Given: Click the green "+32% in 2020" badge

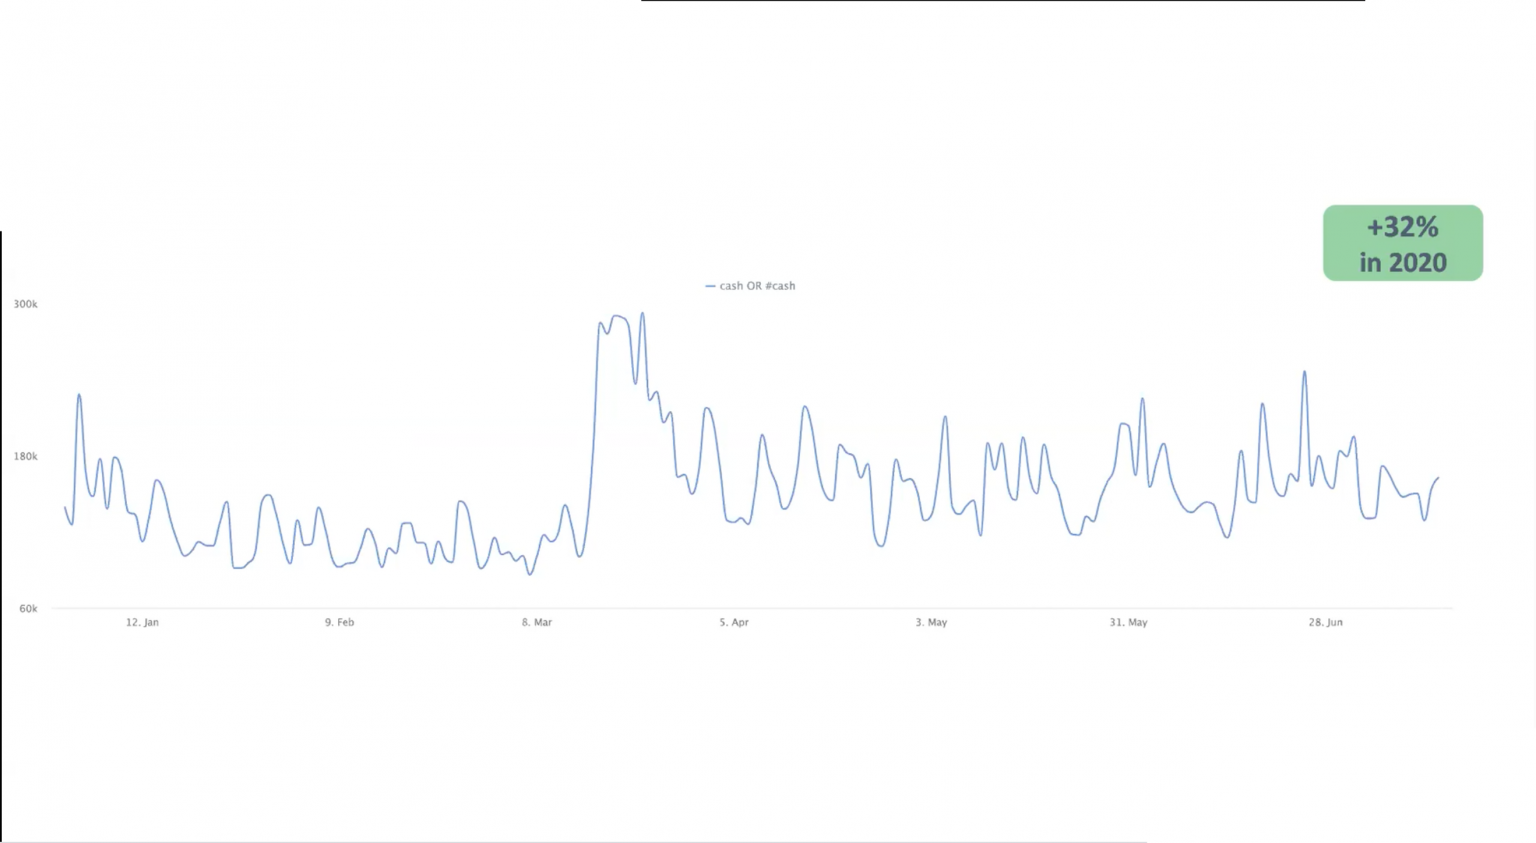Looking at the screenshot, I should 1402,243.
